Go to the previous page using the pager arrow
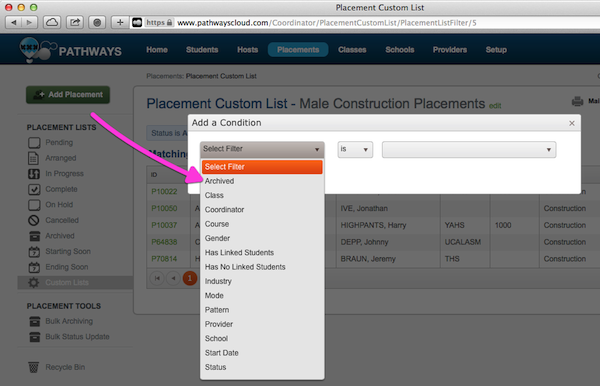The image size is (600, 386). [x=173, y=278]
